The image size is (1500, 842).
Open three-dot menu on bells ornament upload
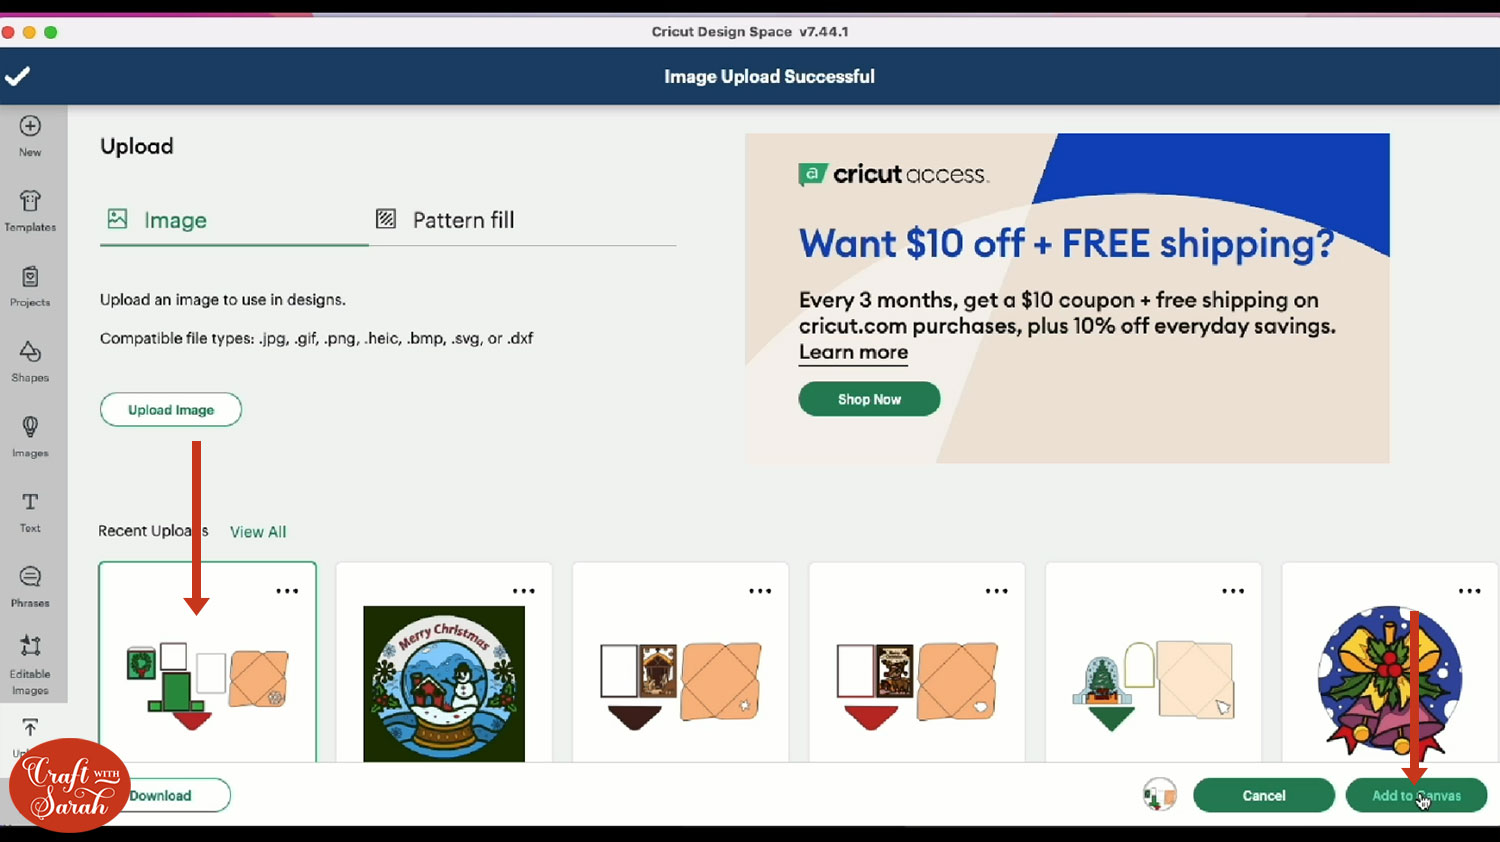point(1470,591)
